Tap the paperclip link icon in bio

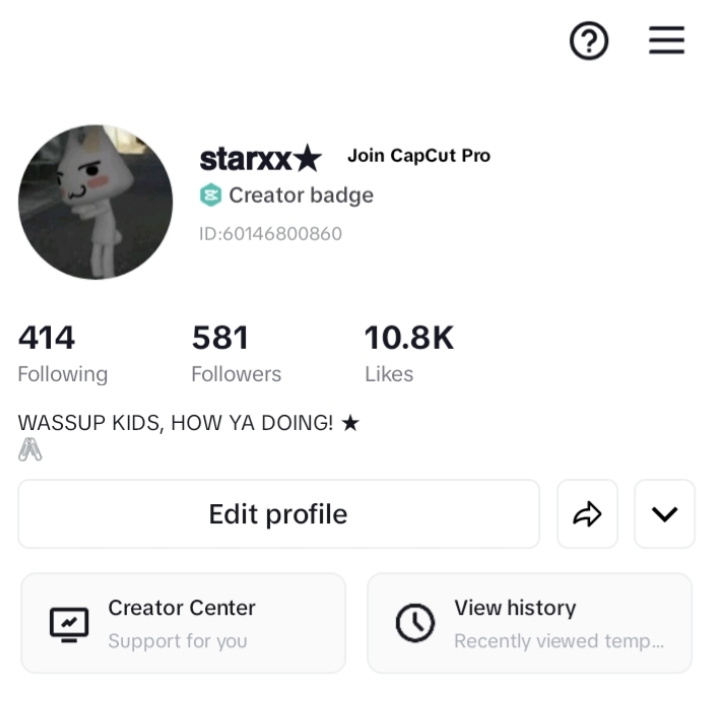click(x=30, y=449)
